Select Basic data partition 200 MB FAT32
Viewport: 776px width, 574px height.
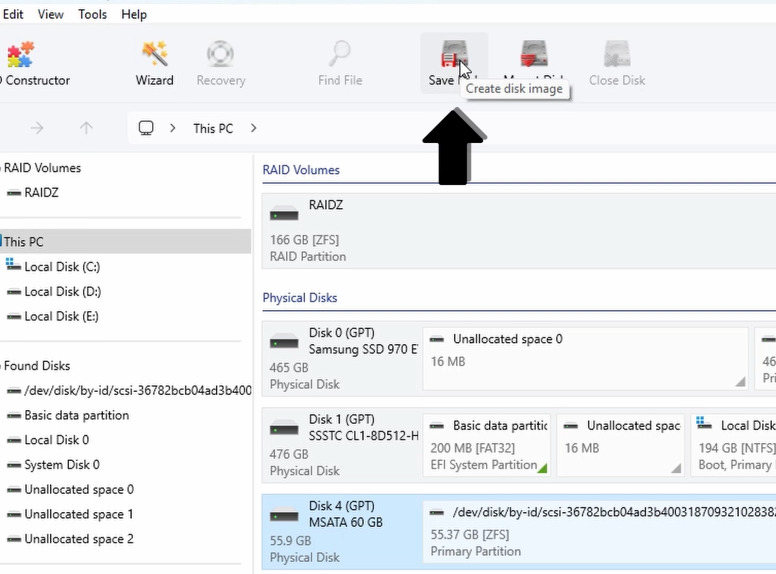tap(487, 445)
